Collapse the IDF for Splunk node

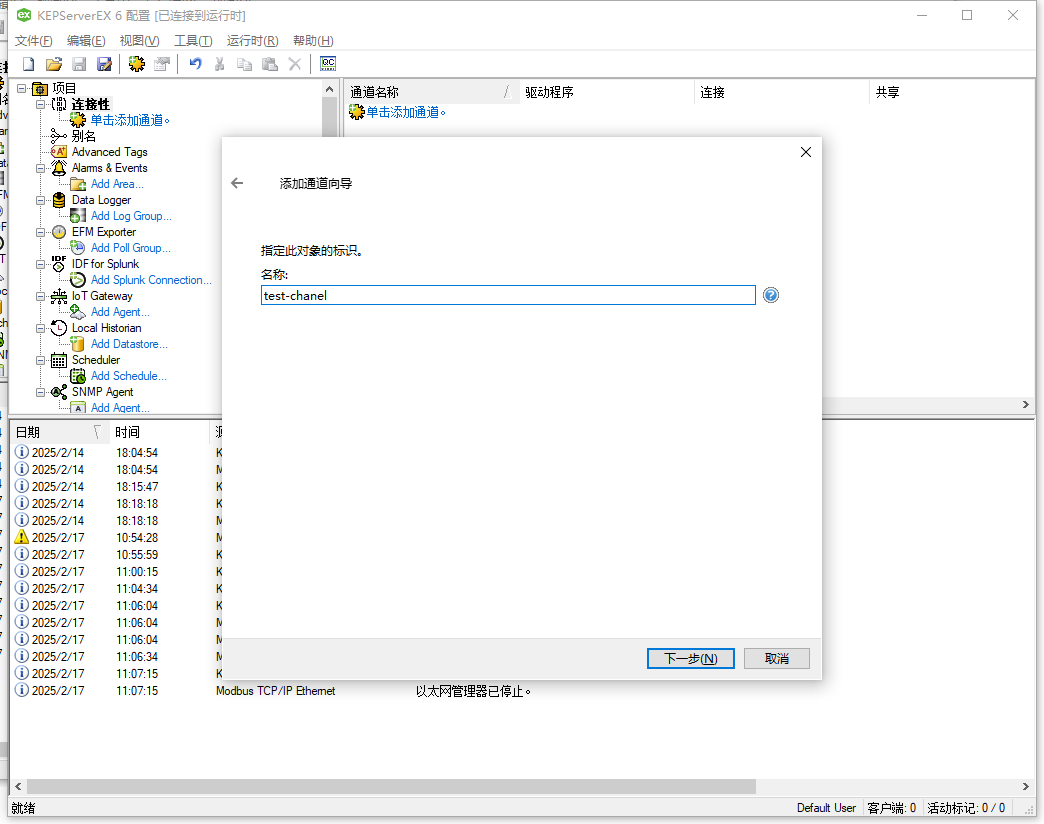coord(41,264)
